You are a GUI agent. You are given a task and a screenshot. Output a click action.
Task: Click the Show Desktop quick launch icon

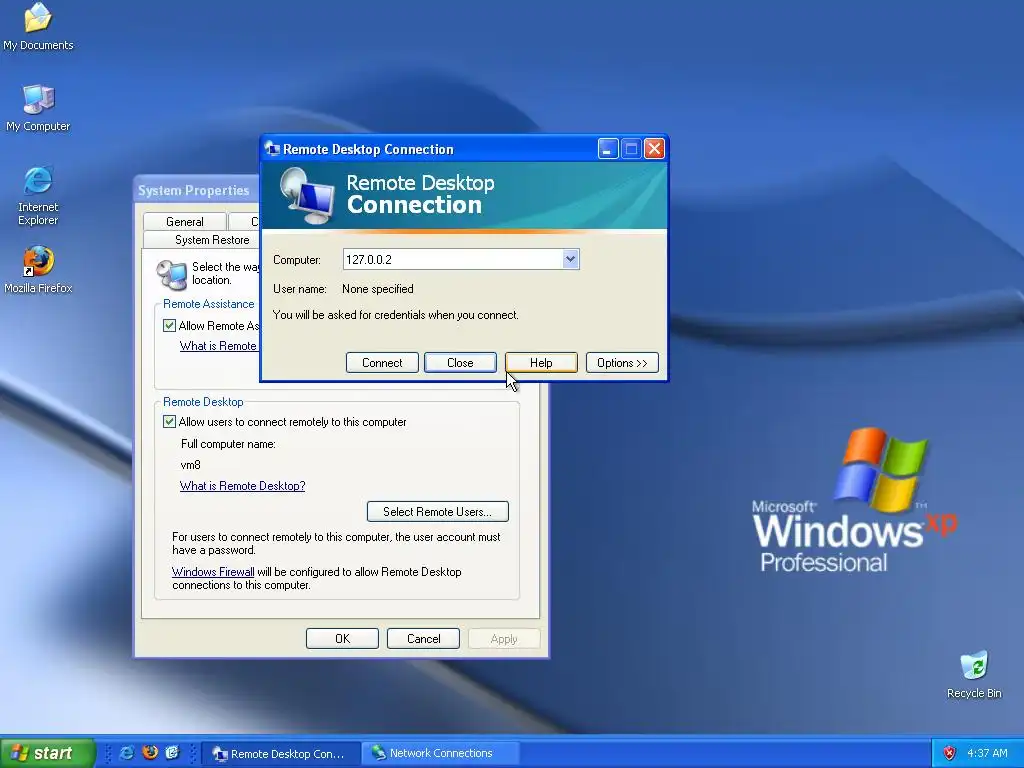pos(172,753)
